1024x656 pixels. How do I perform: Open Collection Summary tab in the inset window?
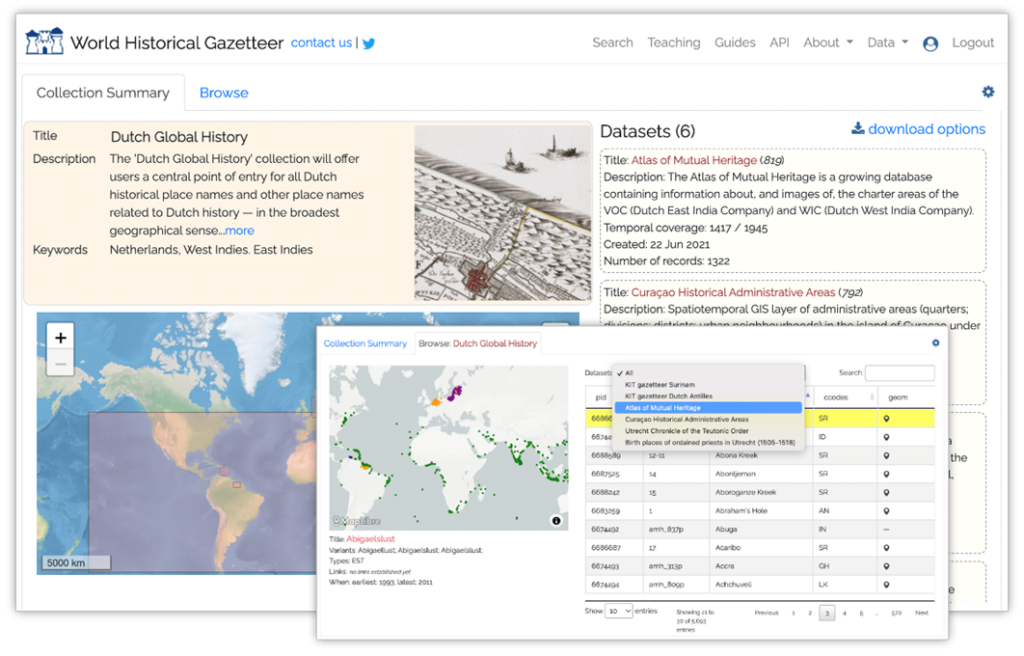pos(365,344)
